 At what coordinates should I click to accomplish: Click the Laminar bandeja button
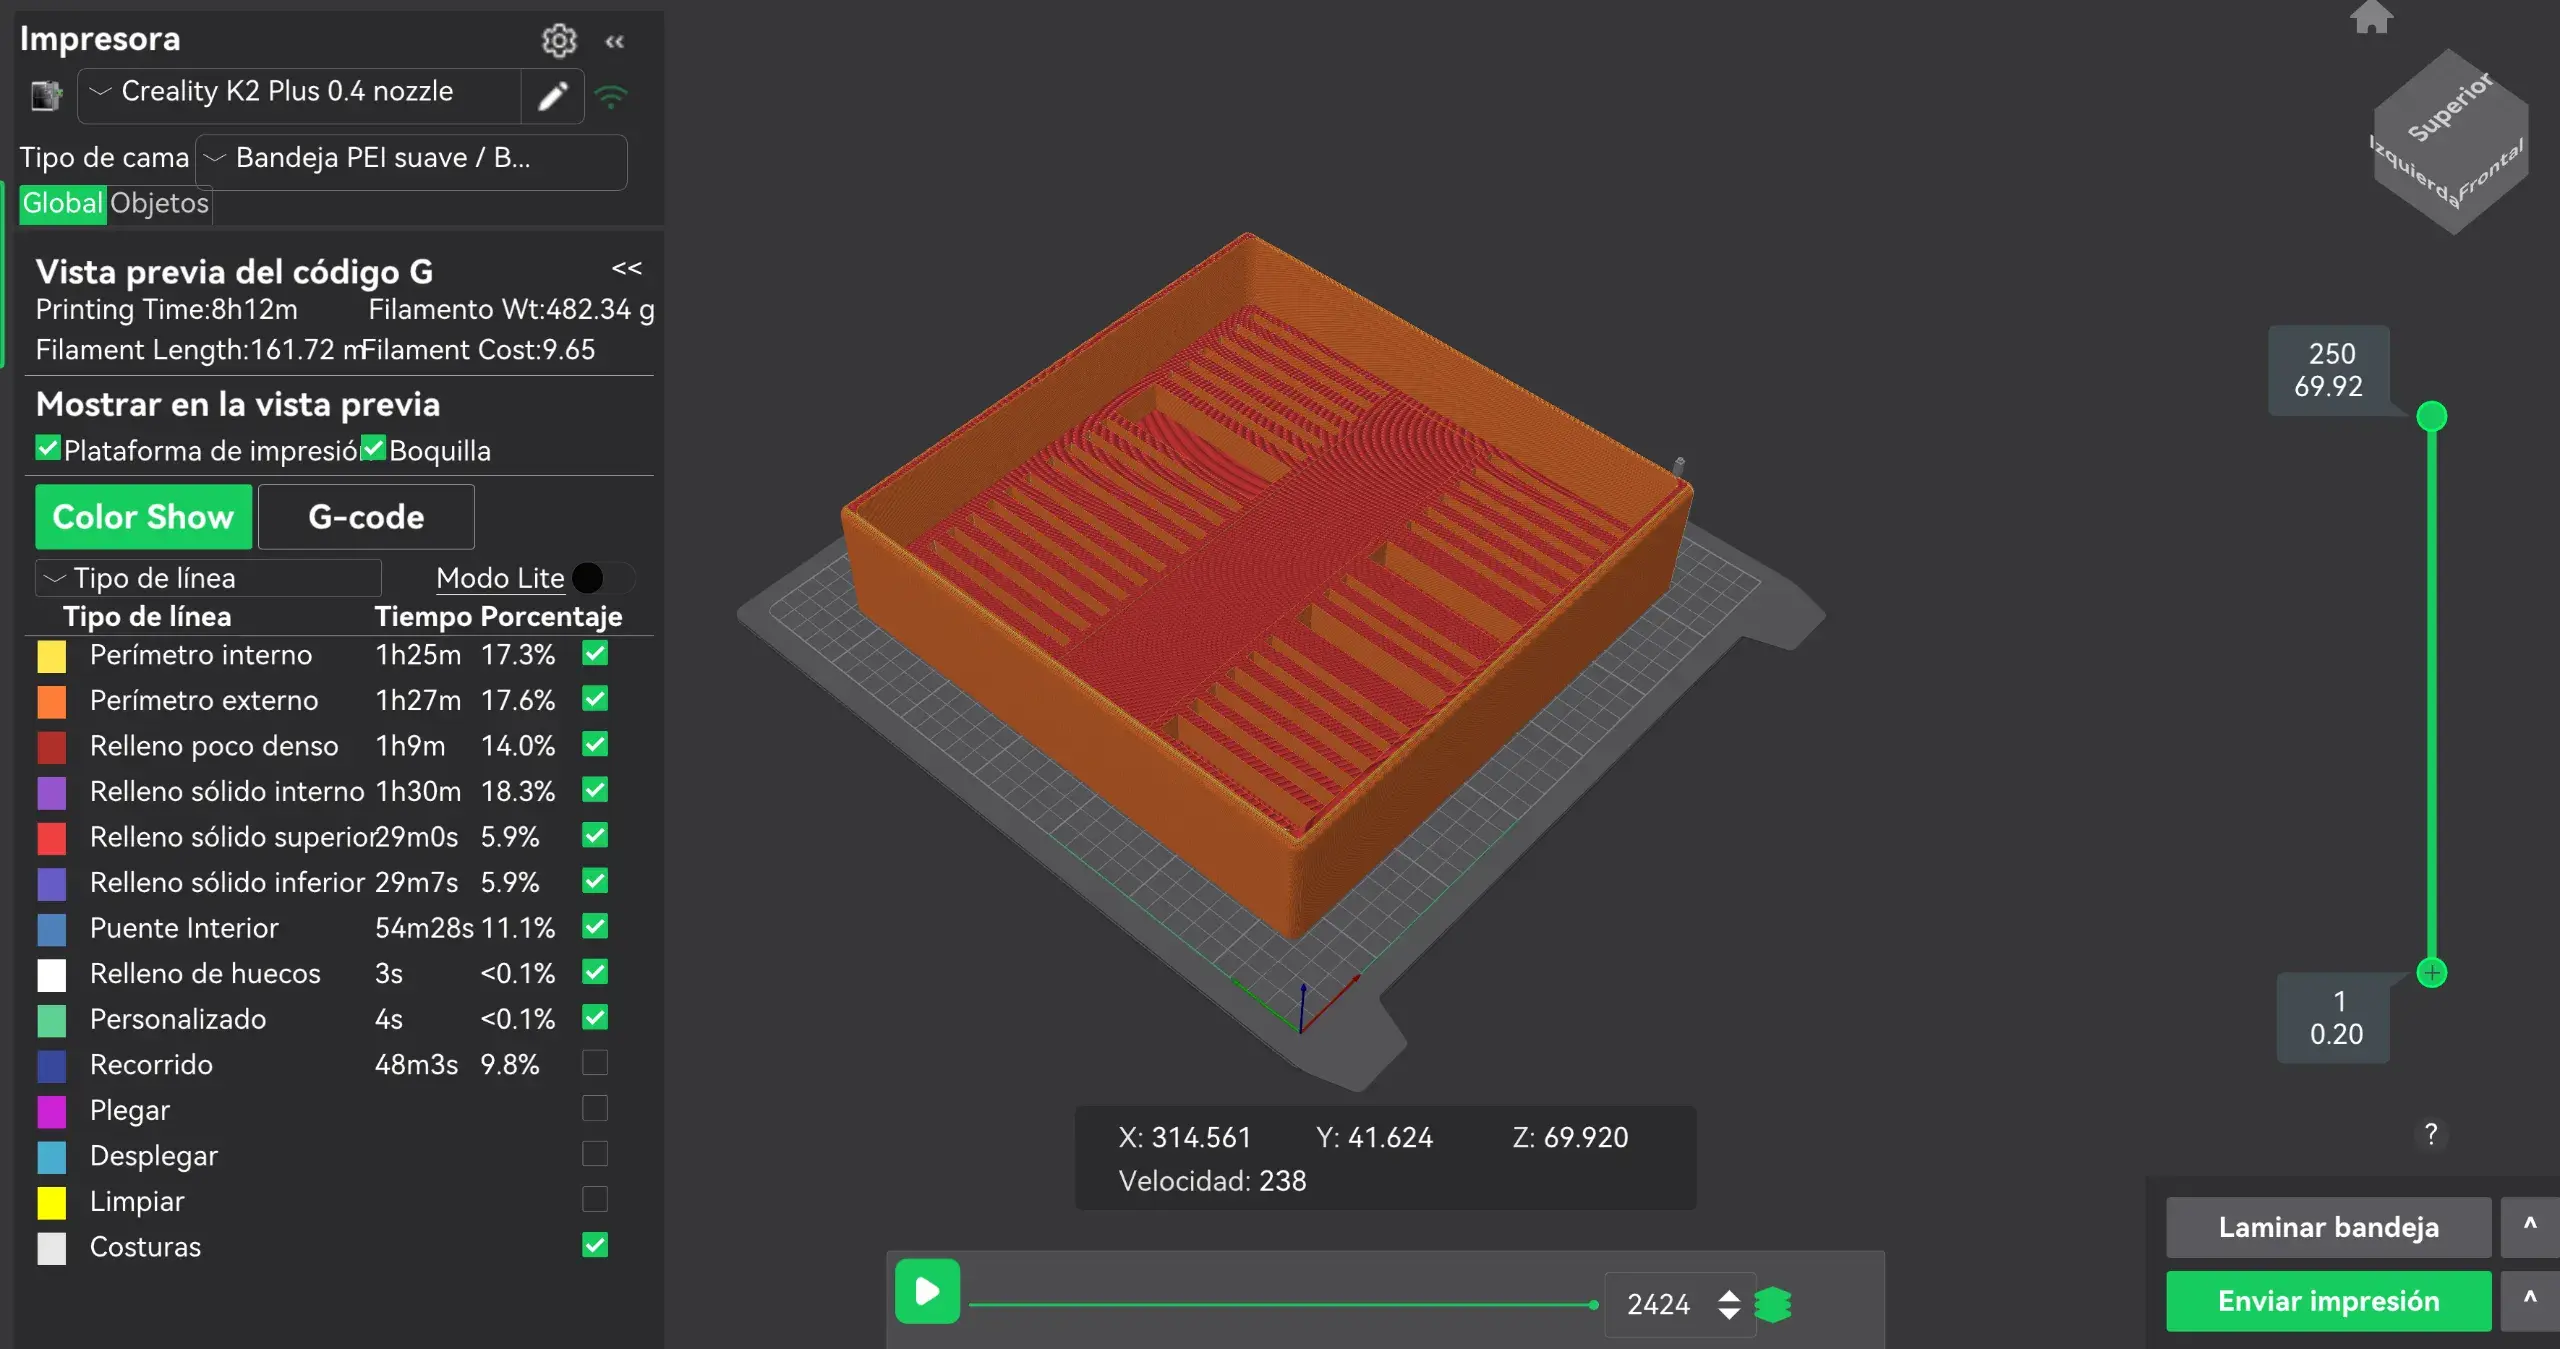2328,1227
